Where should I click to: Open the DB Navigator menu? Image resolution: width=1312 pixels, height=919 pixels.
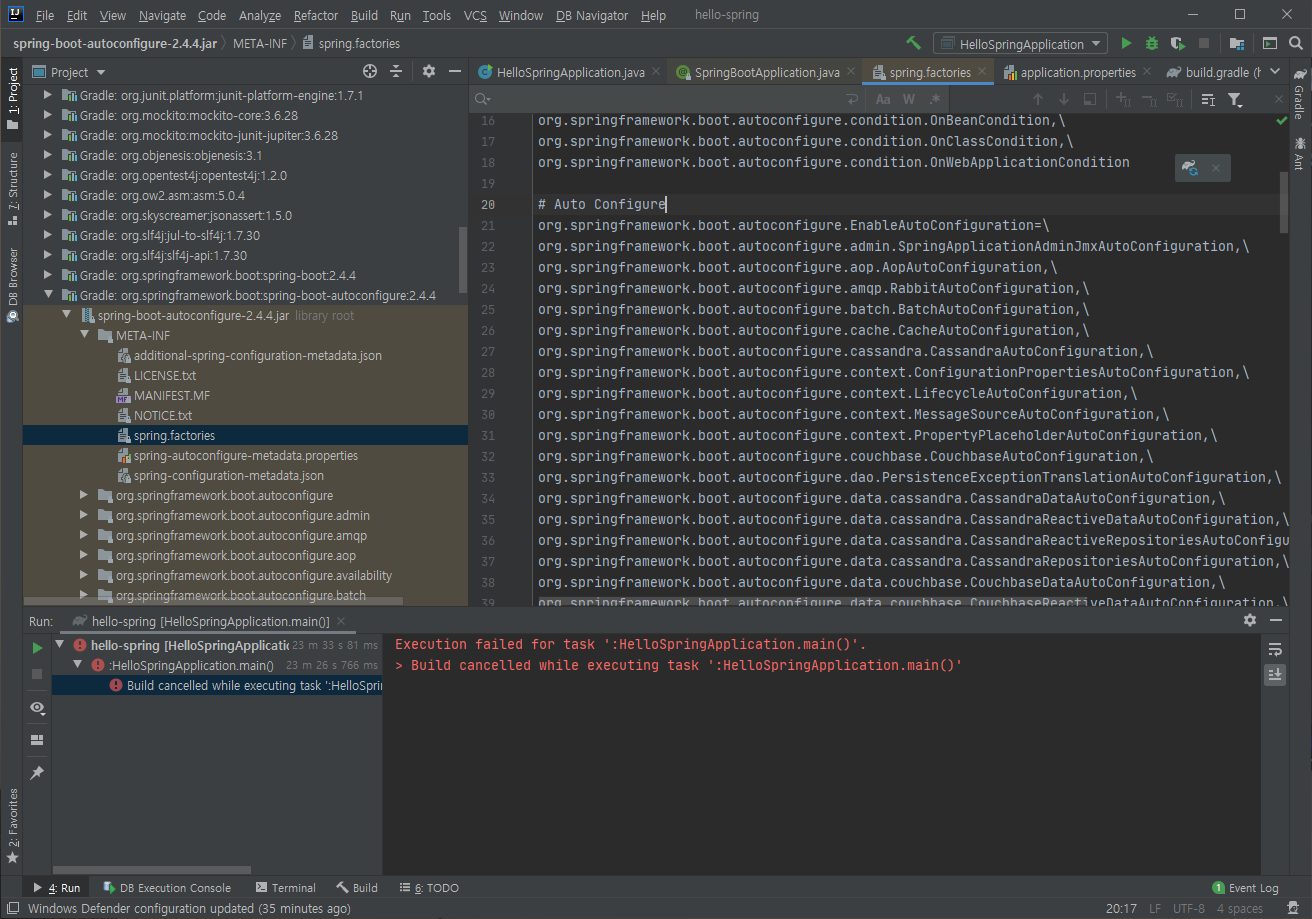coord(592,15)
